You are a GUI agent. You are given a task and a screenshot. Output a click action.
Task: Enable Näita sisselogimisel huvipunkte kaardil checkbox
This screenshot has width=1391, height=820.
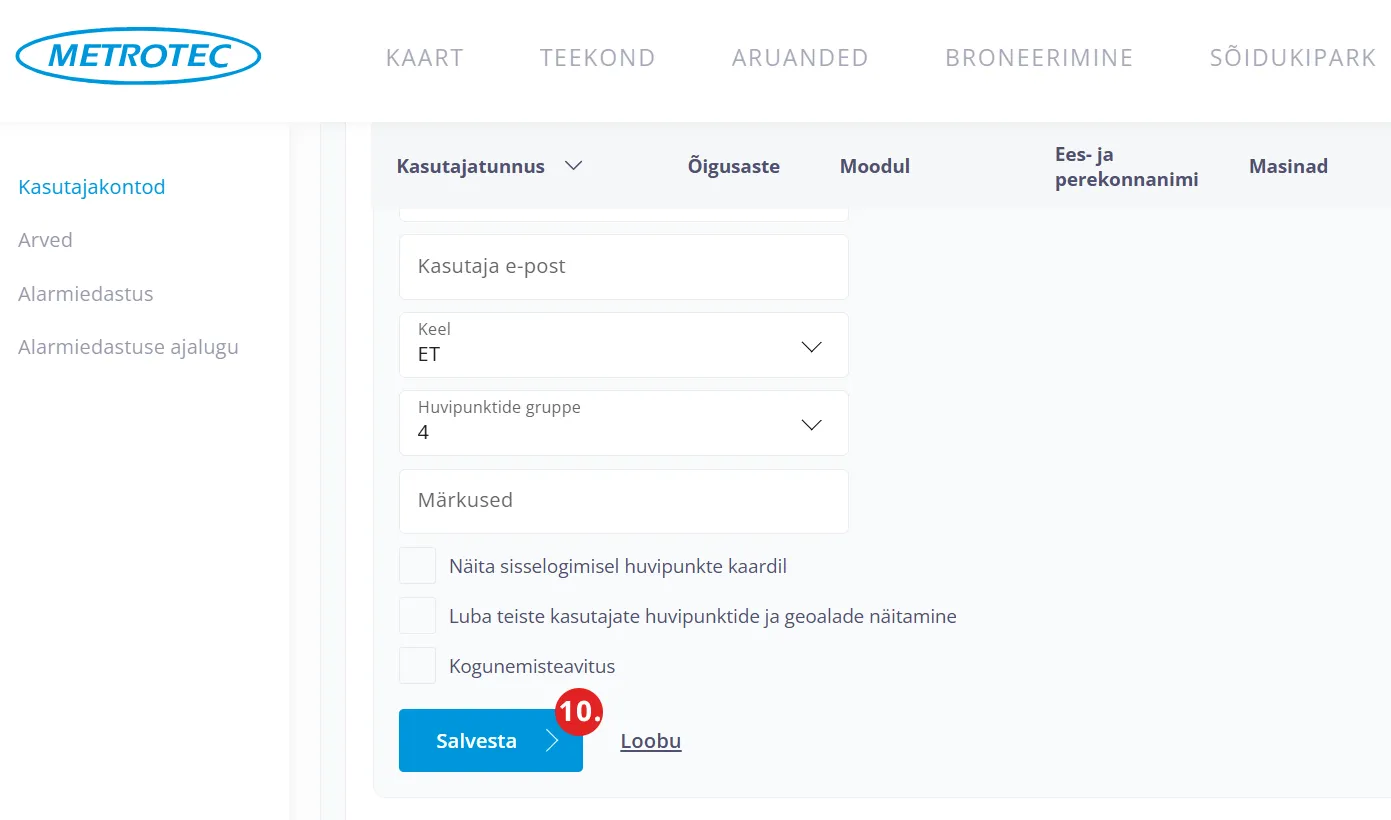(417, 566)
